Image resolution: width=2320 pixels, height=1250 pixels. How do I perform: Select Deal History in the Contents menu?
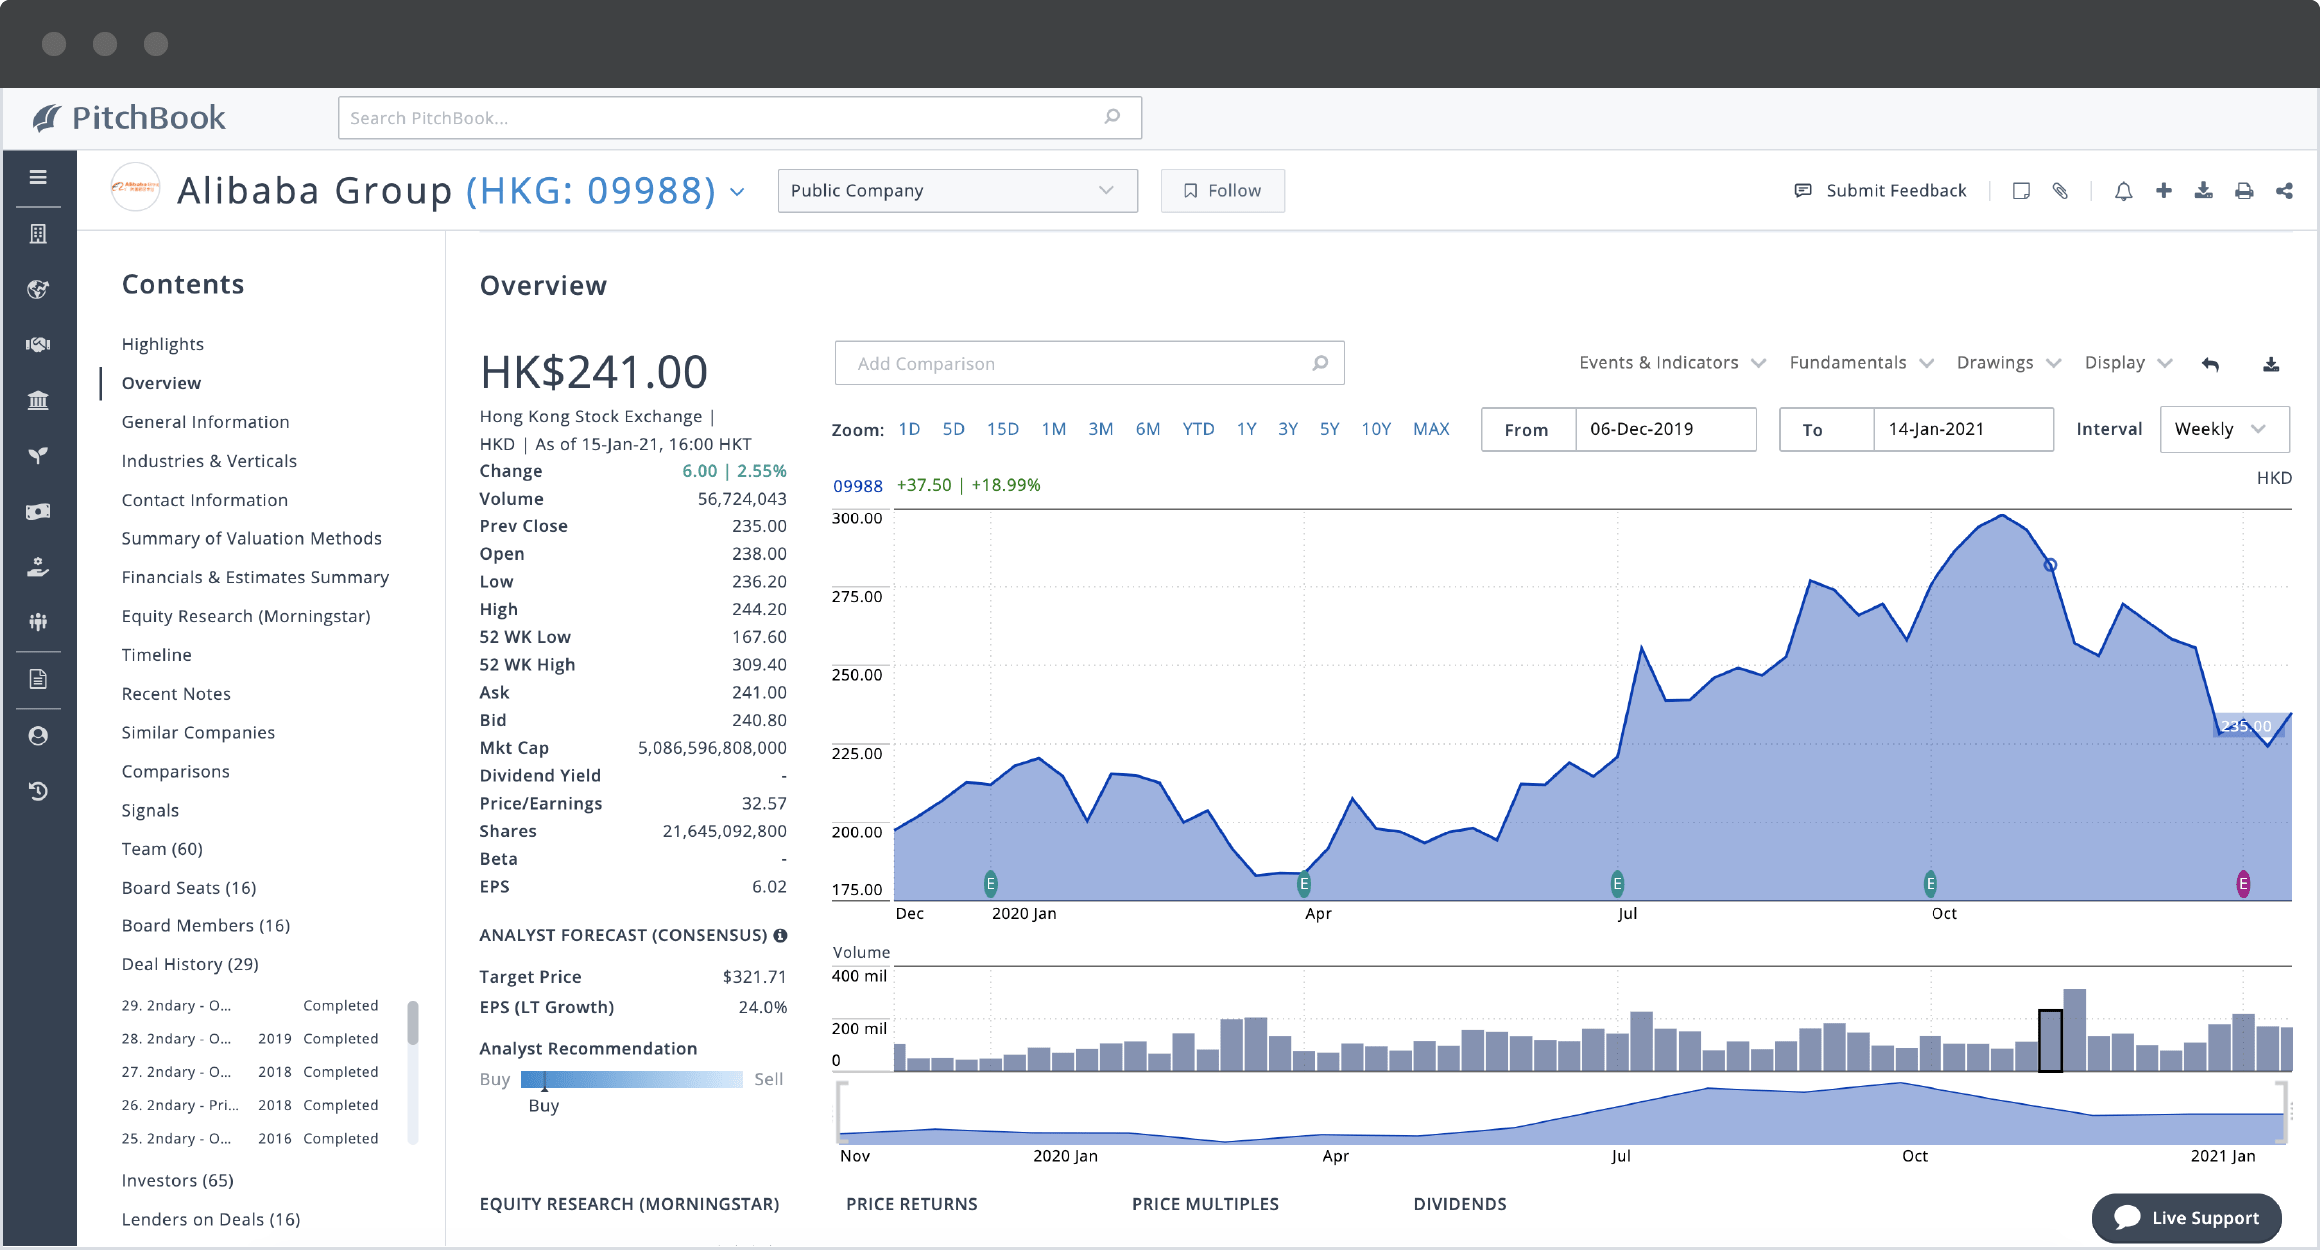pos(190,963)
